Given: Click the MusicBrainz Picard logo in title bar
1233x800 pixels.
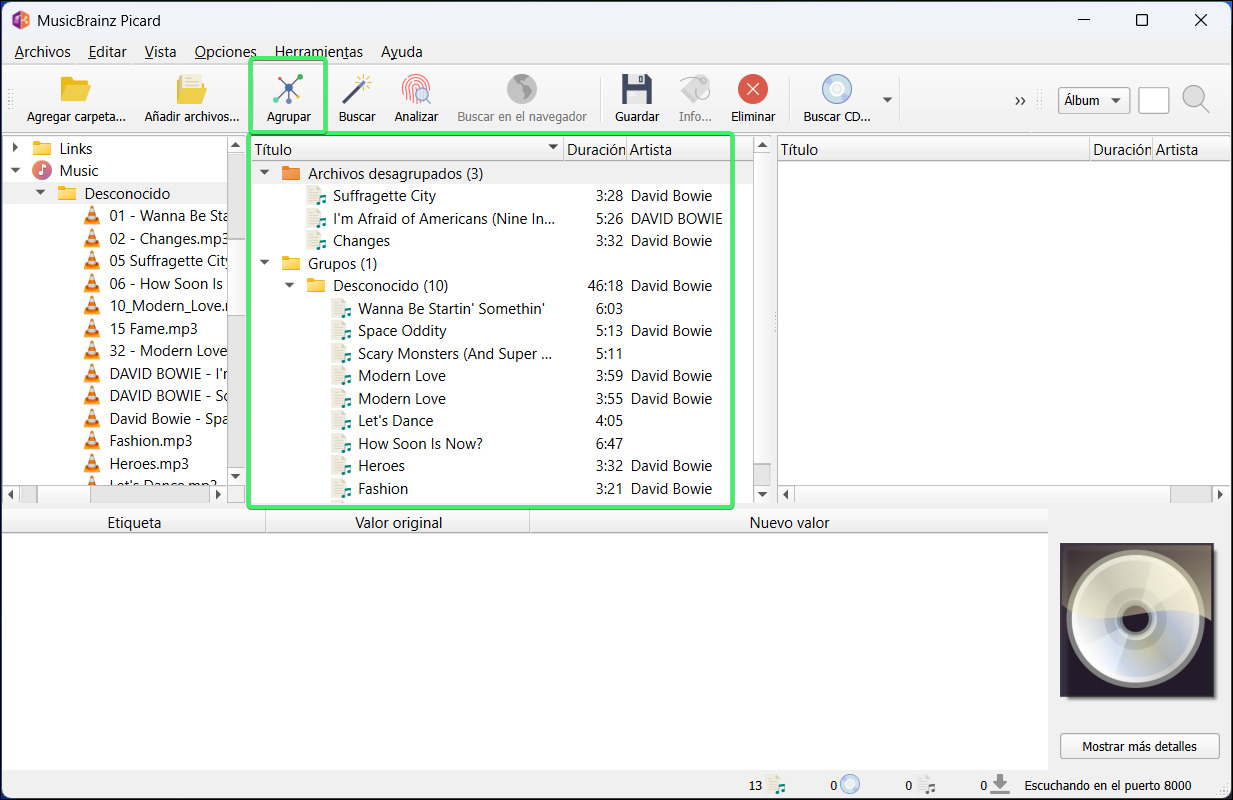Looking at the screenshot, I should click(x=20, y=20).
